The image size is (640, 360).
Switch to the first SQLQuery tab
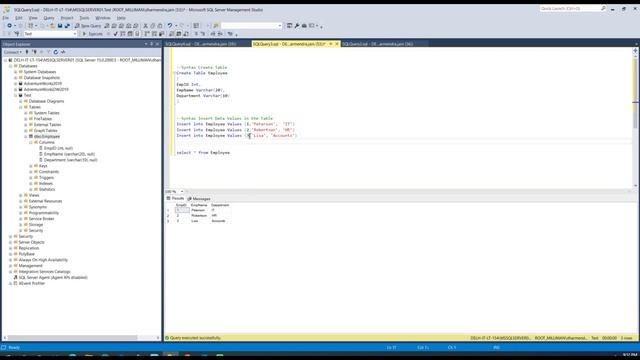tap(200, 44)
